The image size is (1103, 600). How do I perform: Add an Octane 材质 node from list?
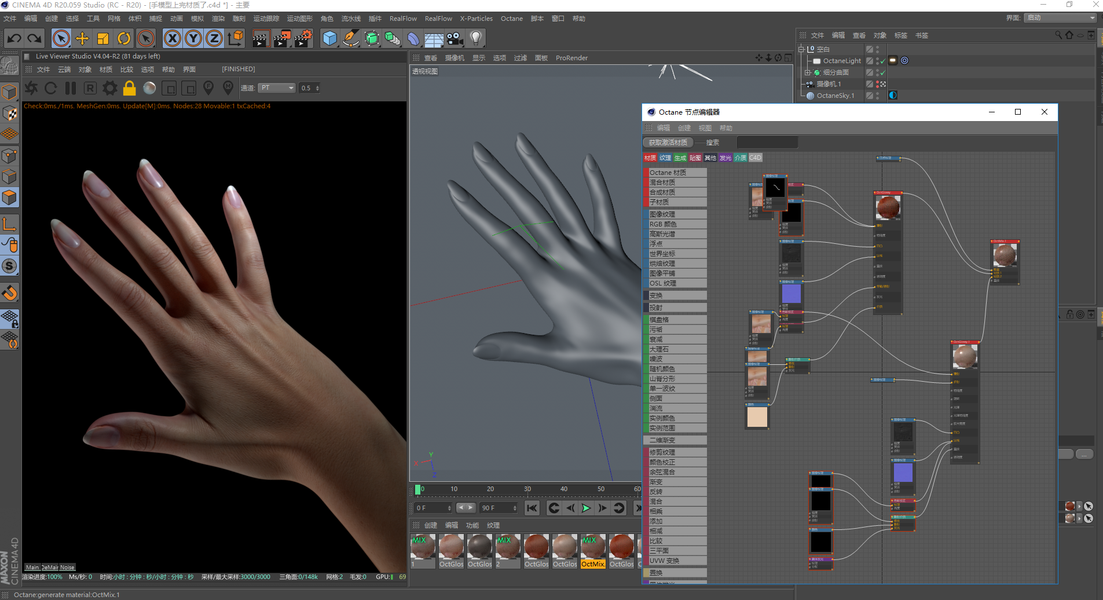click(x=675, y=172)
